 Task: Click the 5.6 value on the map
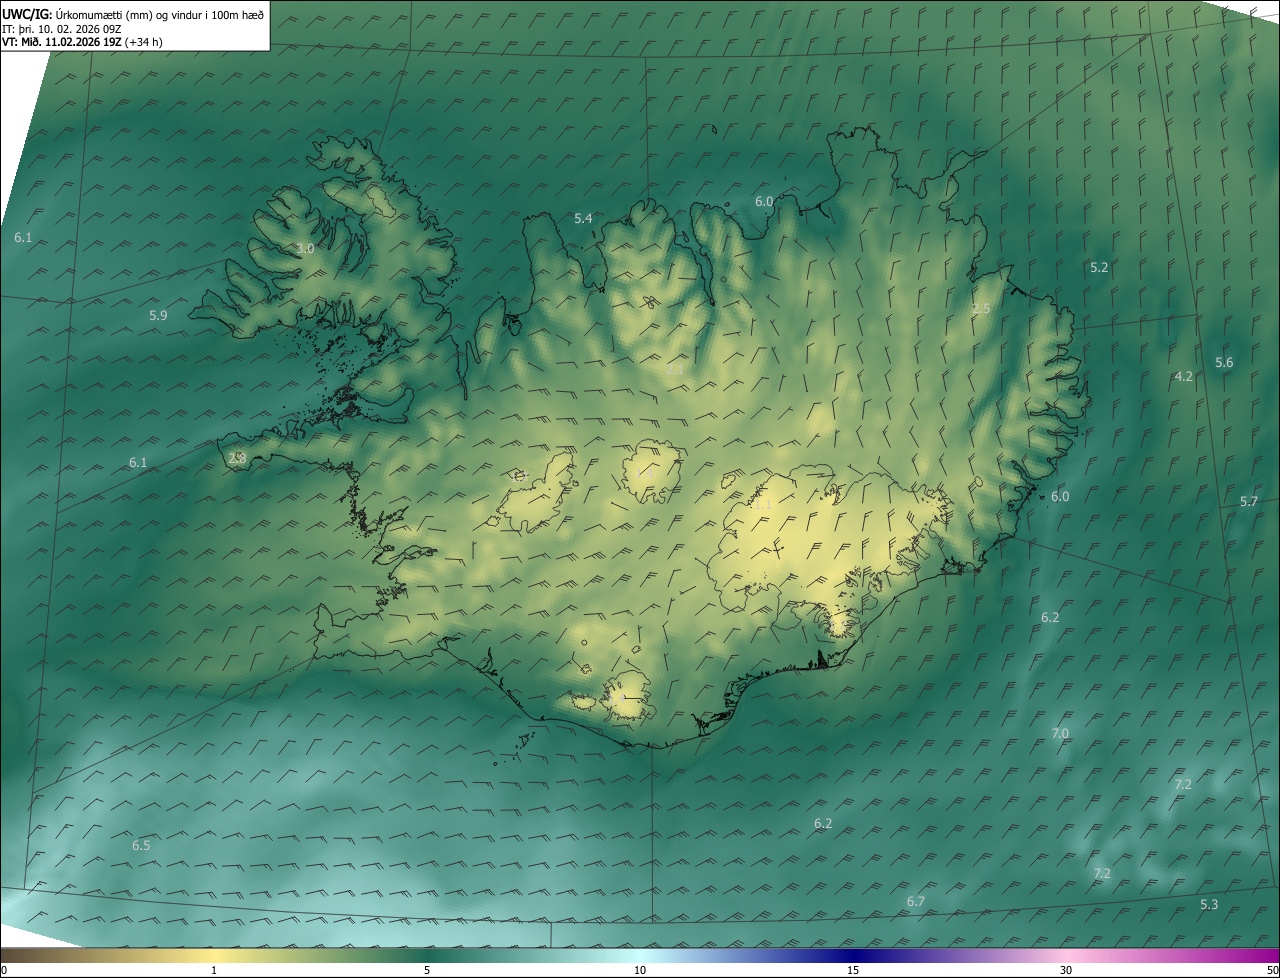pos(1224,362)
